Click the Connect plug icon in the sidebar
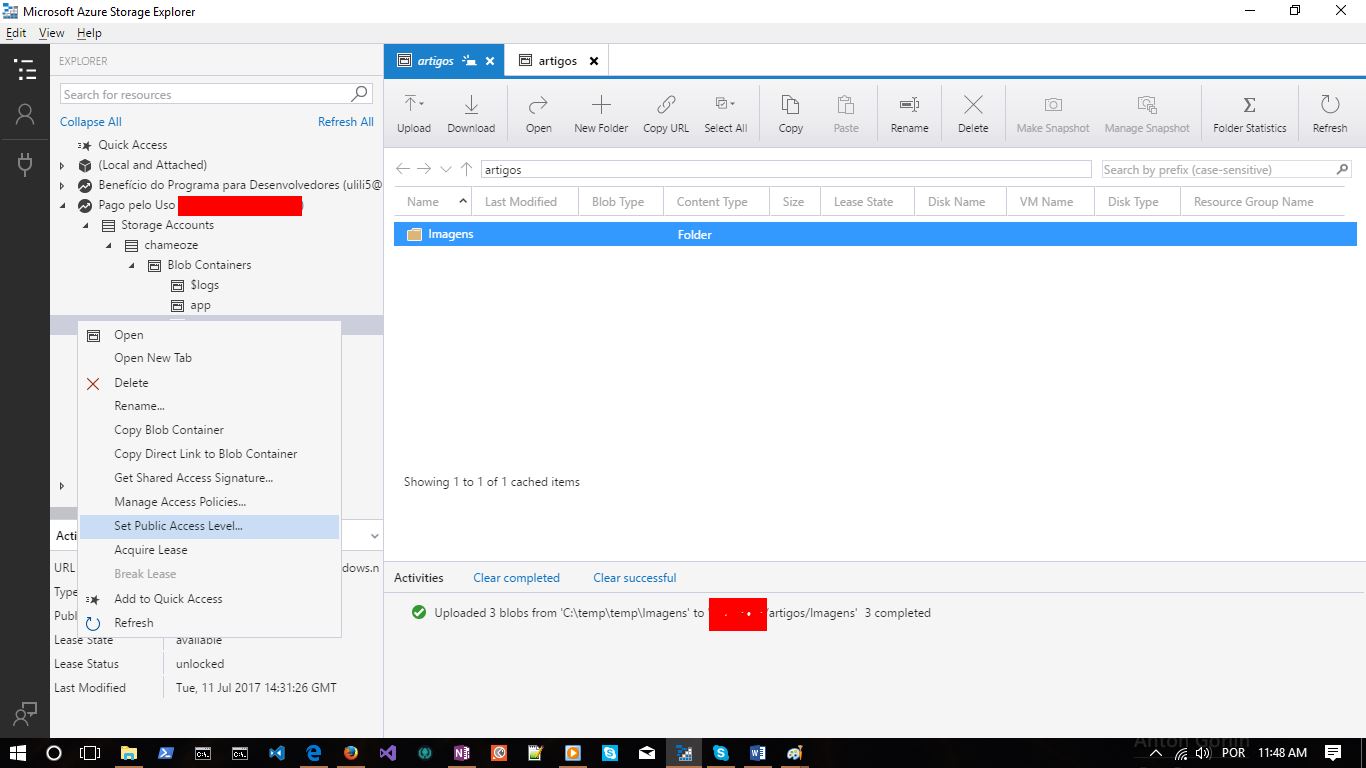This screenshot has height=768, width=1366. click(25, 165)
